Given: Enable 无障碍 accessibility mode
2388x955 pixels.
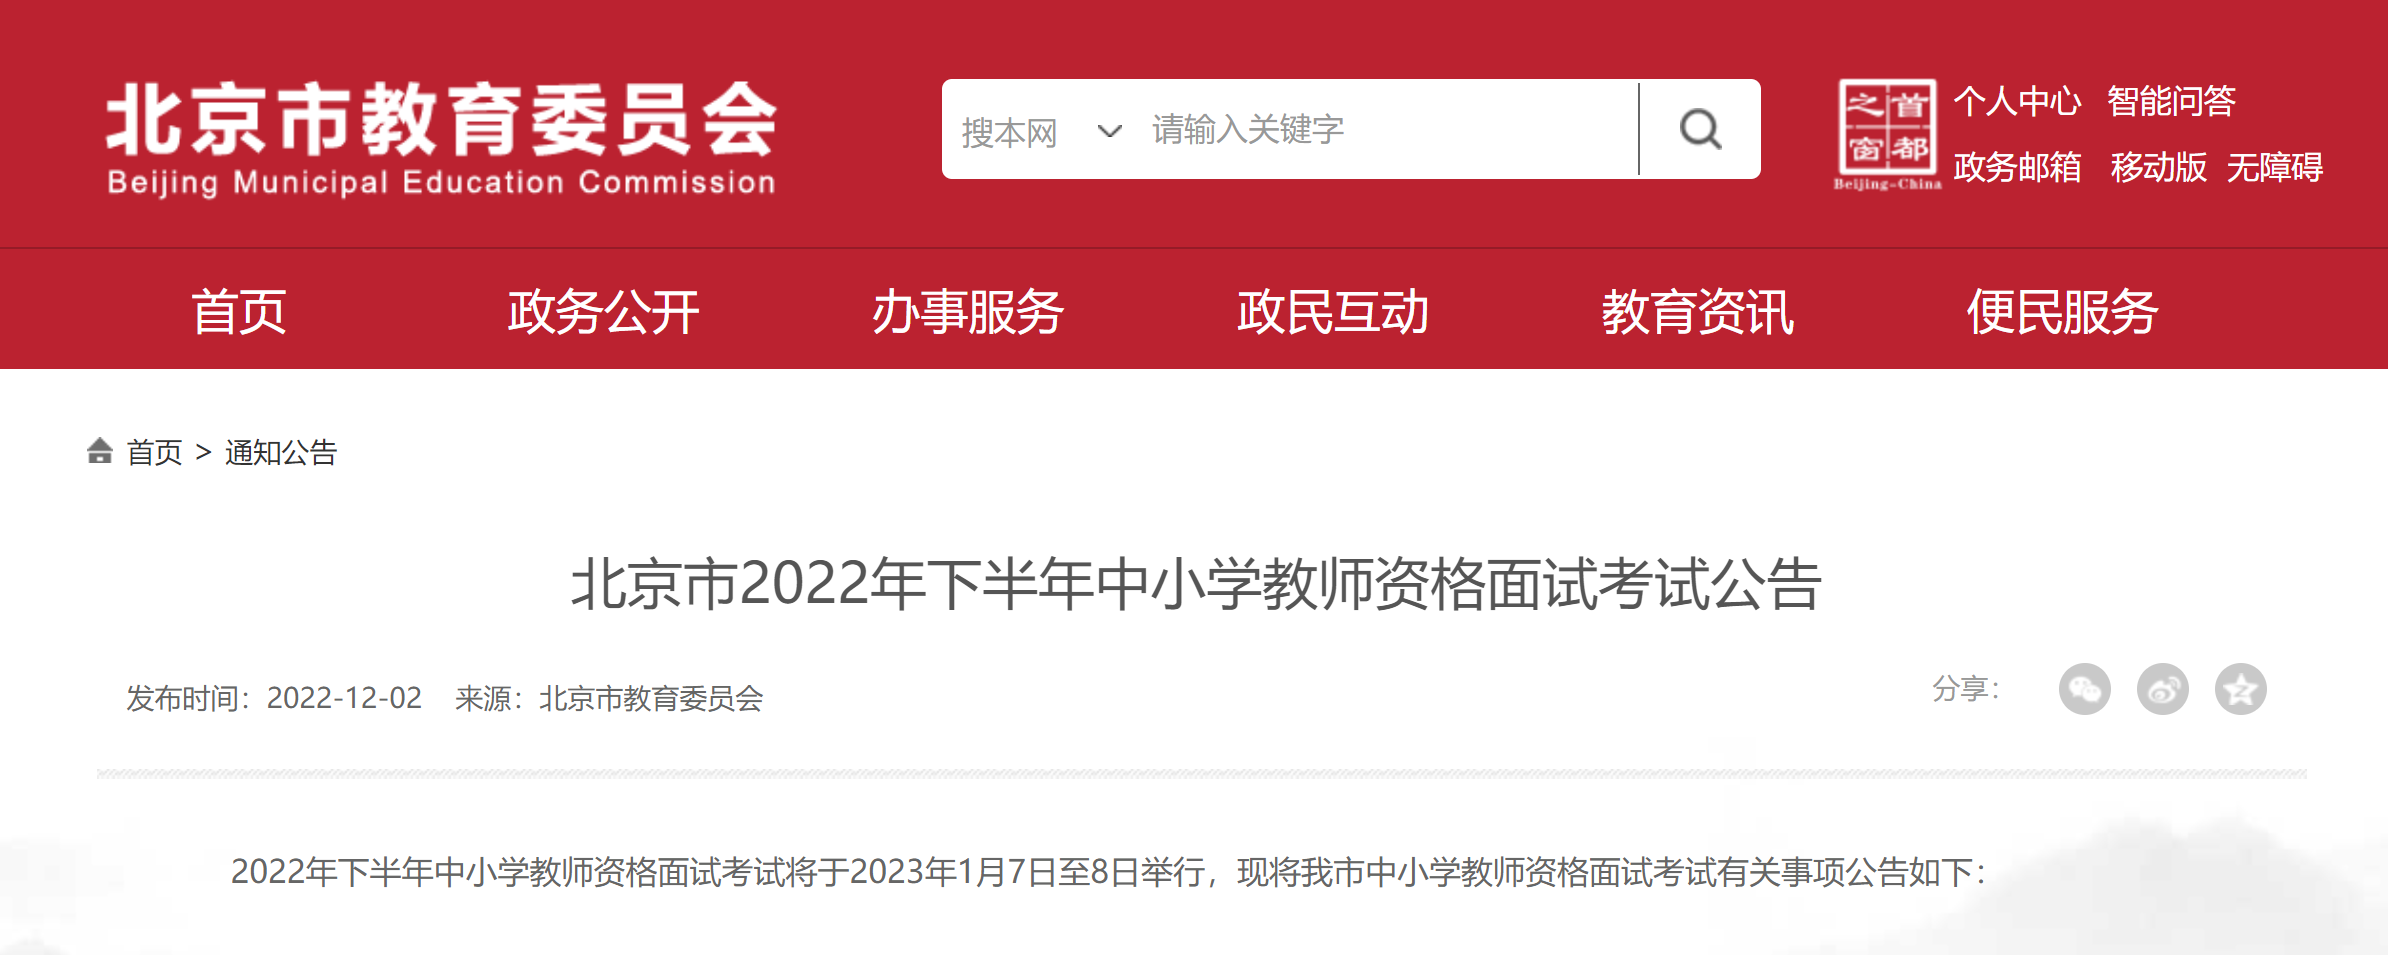Looking at the screenshot, I should [2275, 167].
